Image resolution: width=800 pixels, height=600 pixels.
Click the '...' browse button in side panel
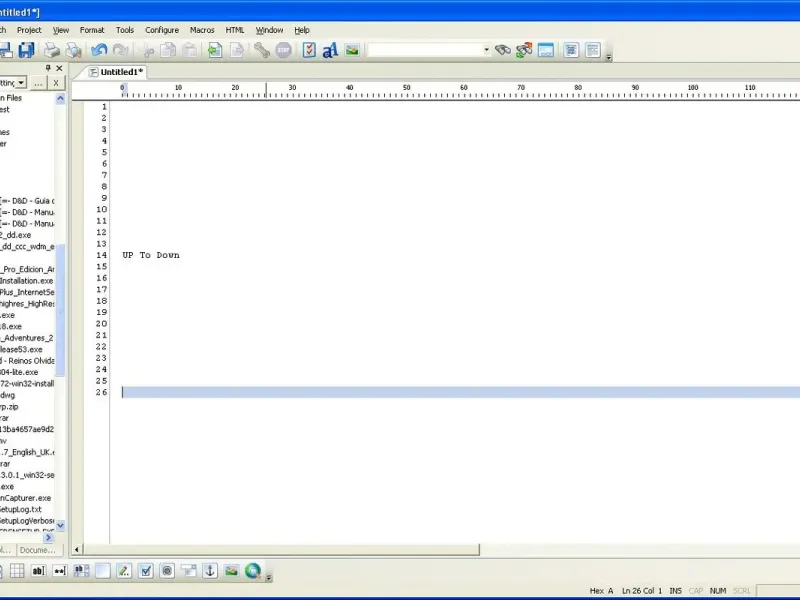[38, 83]
